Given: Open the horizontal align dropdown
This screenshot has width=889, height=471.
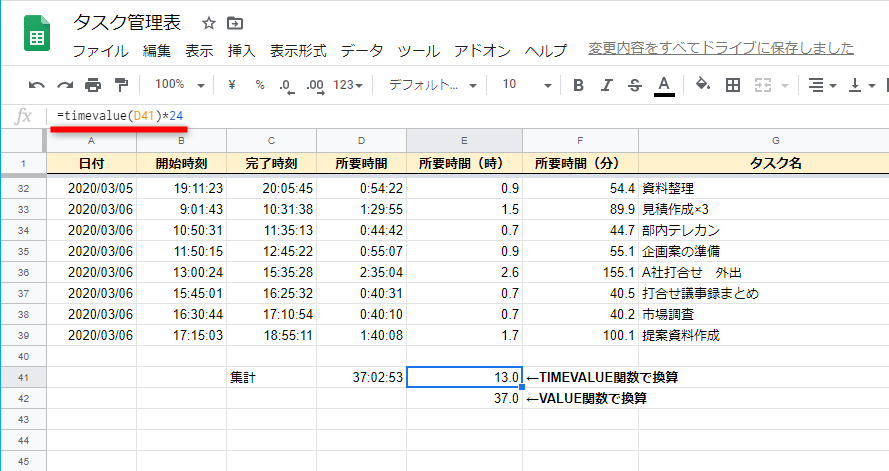Looking at the screenshot, I should (x=822, y=86).
